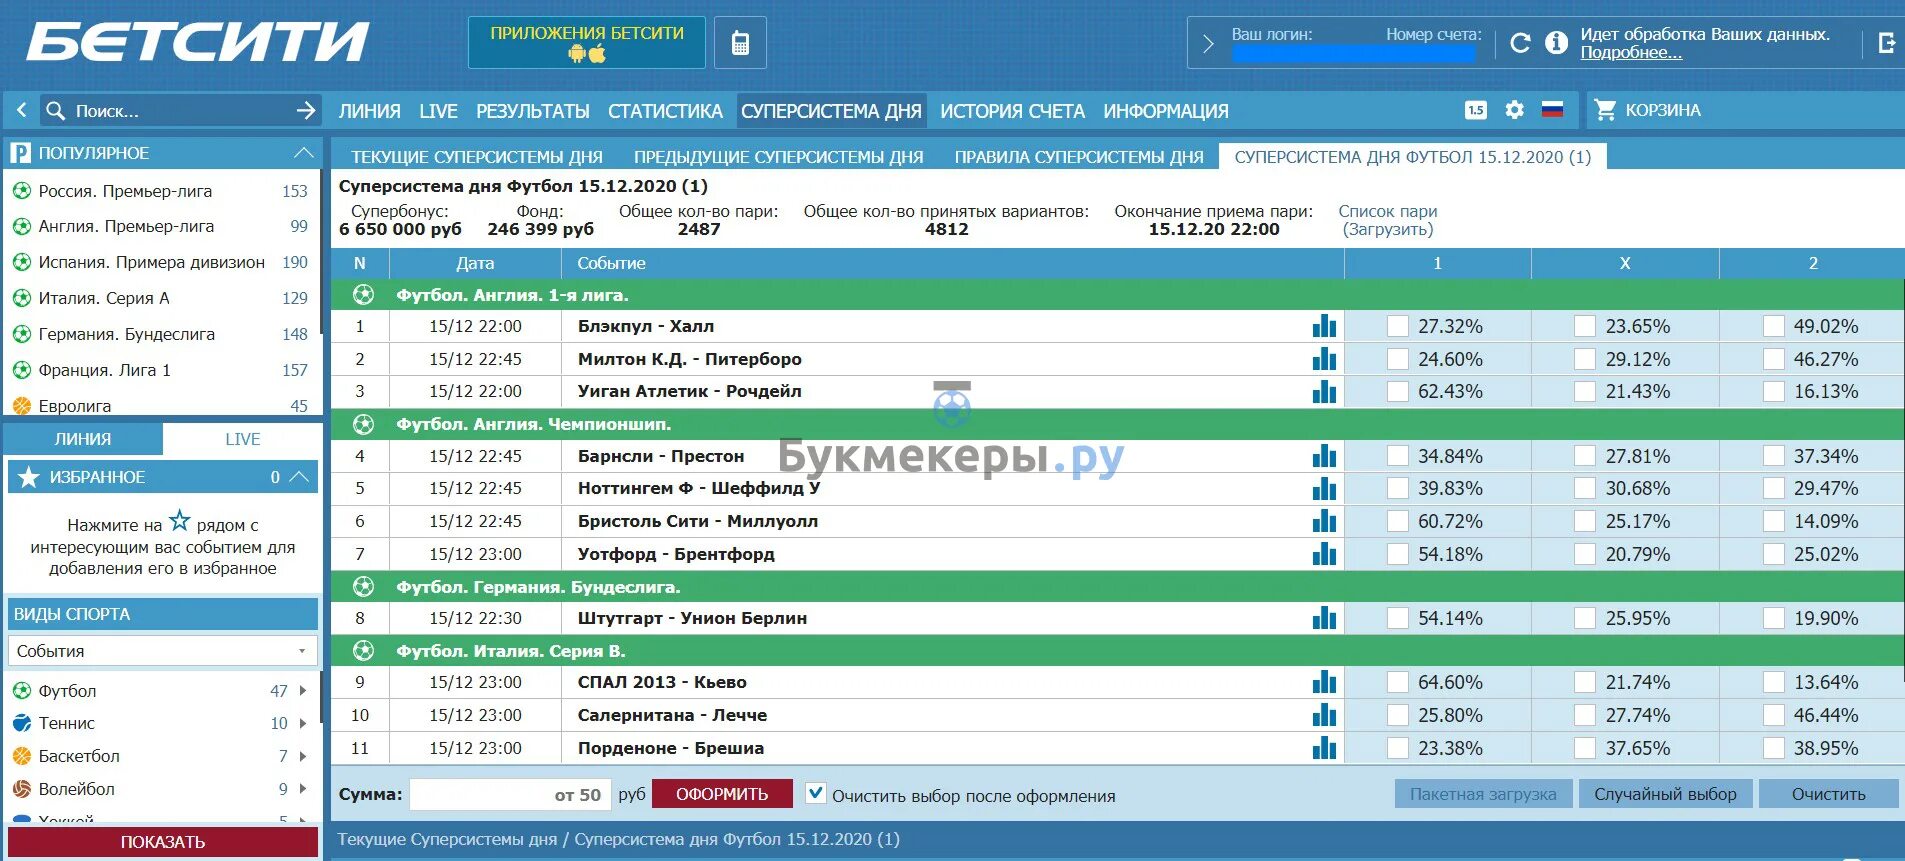Open the События dropdown
Image resolution: width=1905 pixels, height=861 pixels.
pos(163,651)
